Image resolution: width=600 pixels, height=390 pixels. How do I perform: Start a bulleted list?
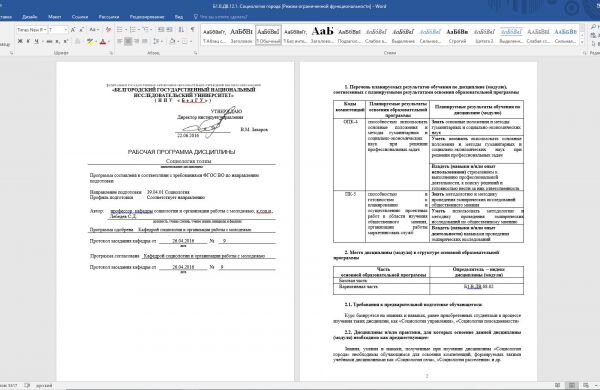tap(120, 29)
